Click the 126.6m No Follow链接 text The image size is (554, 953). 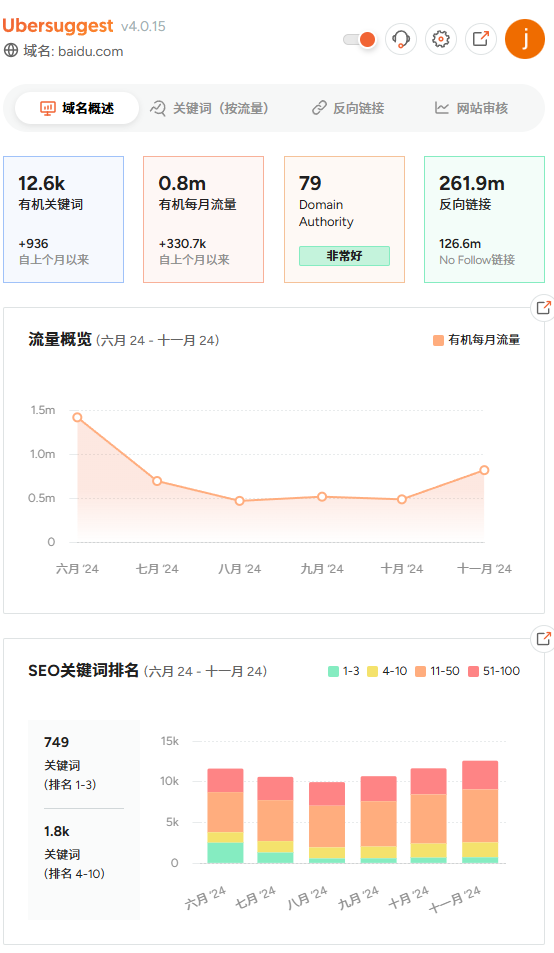click(x=477, y=252)
